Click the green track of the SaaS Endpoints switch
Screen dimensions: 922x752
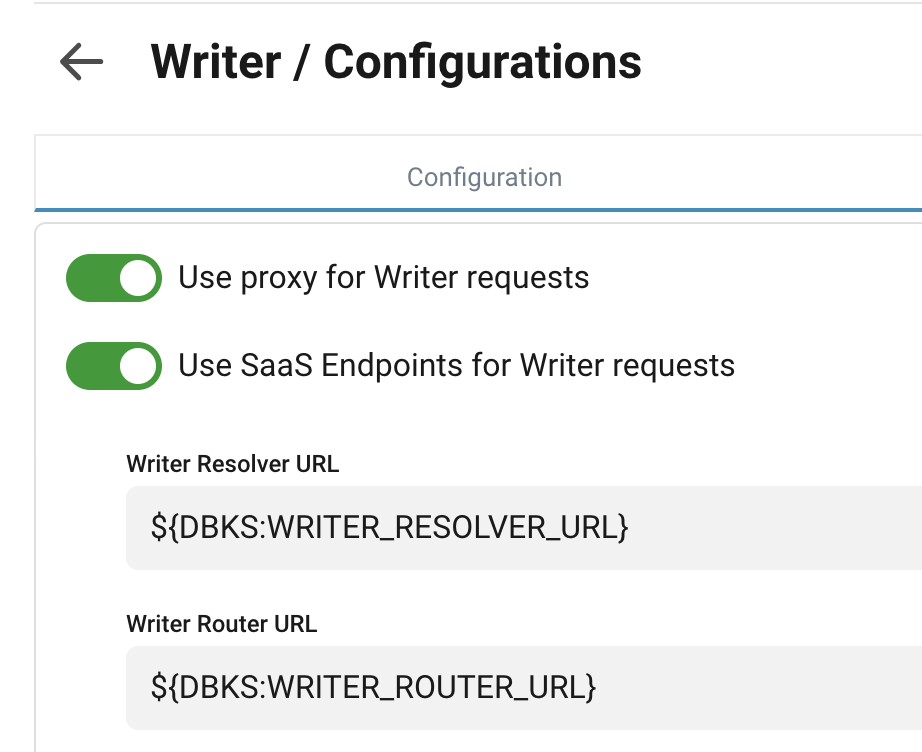pos(90,366)
